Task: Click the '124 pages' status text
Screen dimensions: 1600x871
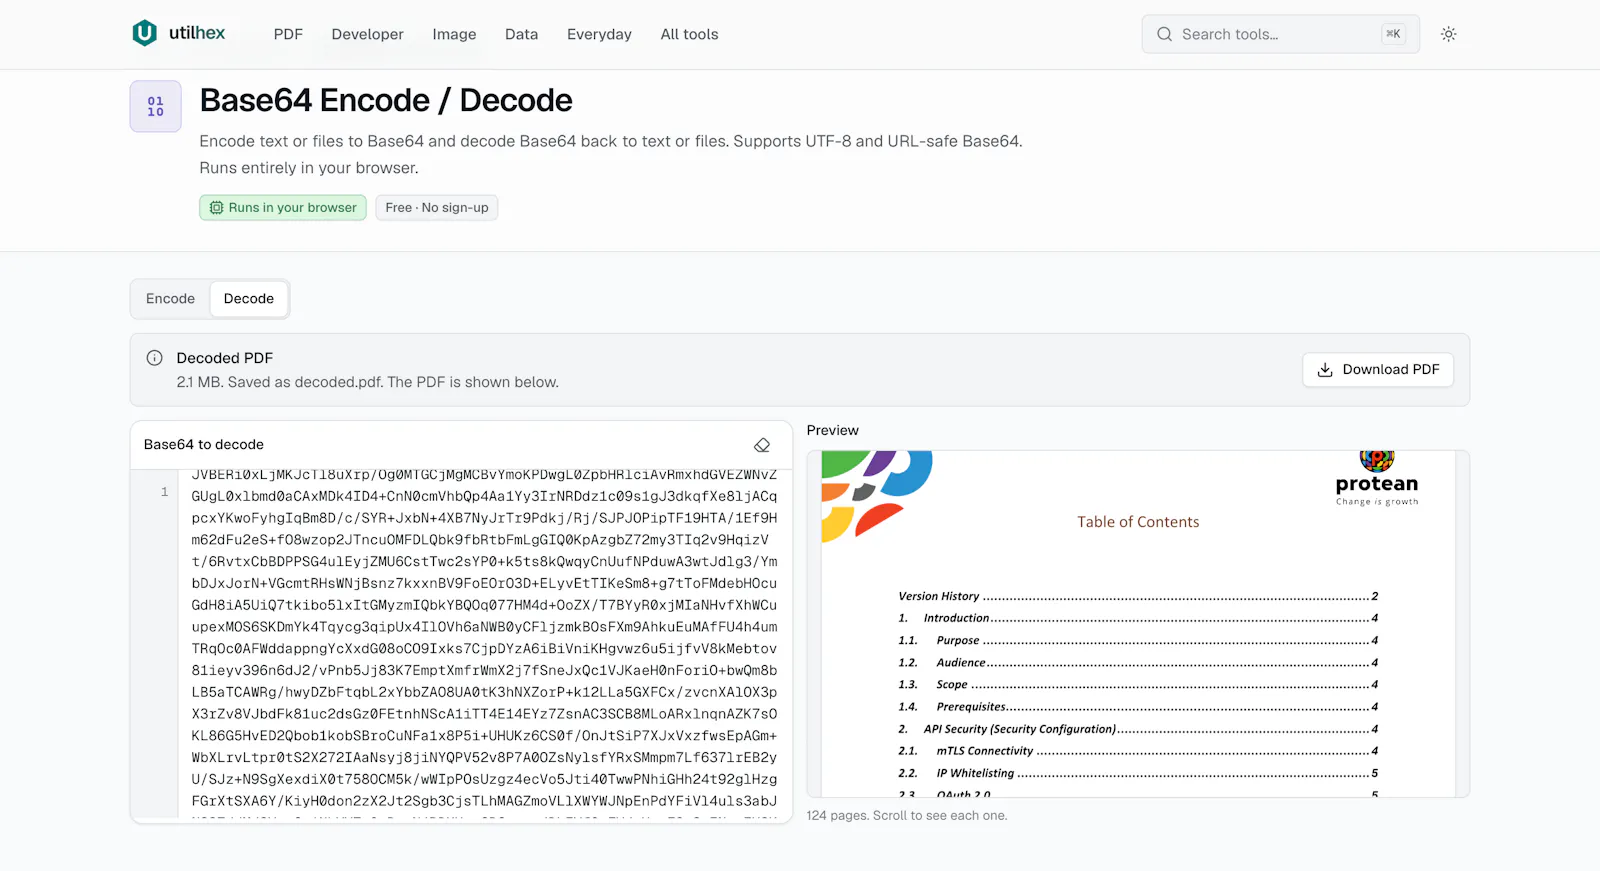Action: pos(907,816)
